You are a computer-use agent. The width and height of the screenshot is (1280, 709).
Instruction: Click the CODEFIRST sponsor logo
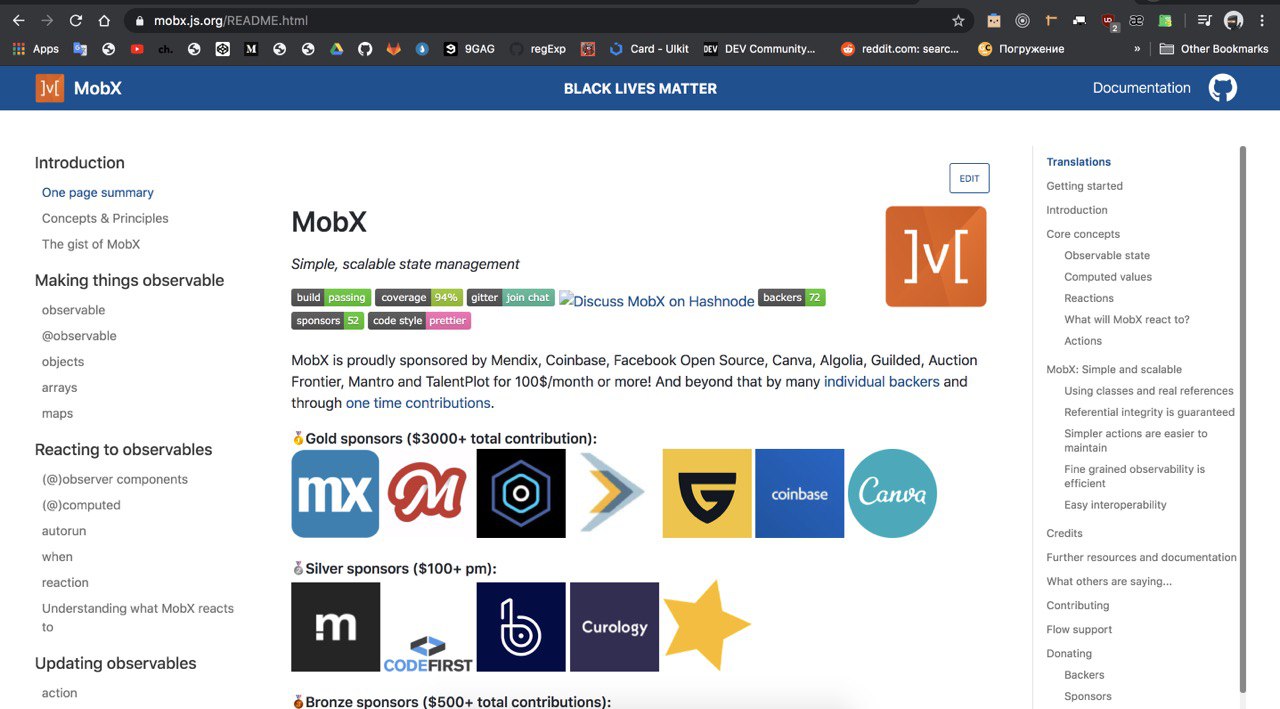click(428, 653)
